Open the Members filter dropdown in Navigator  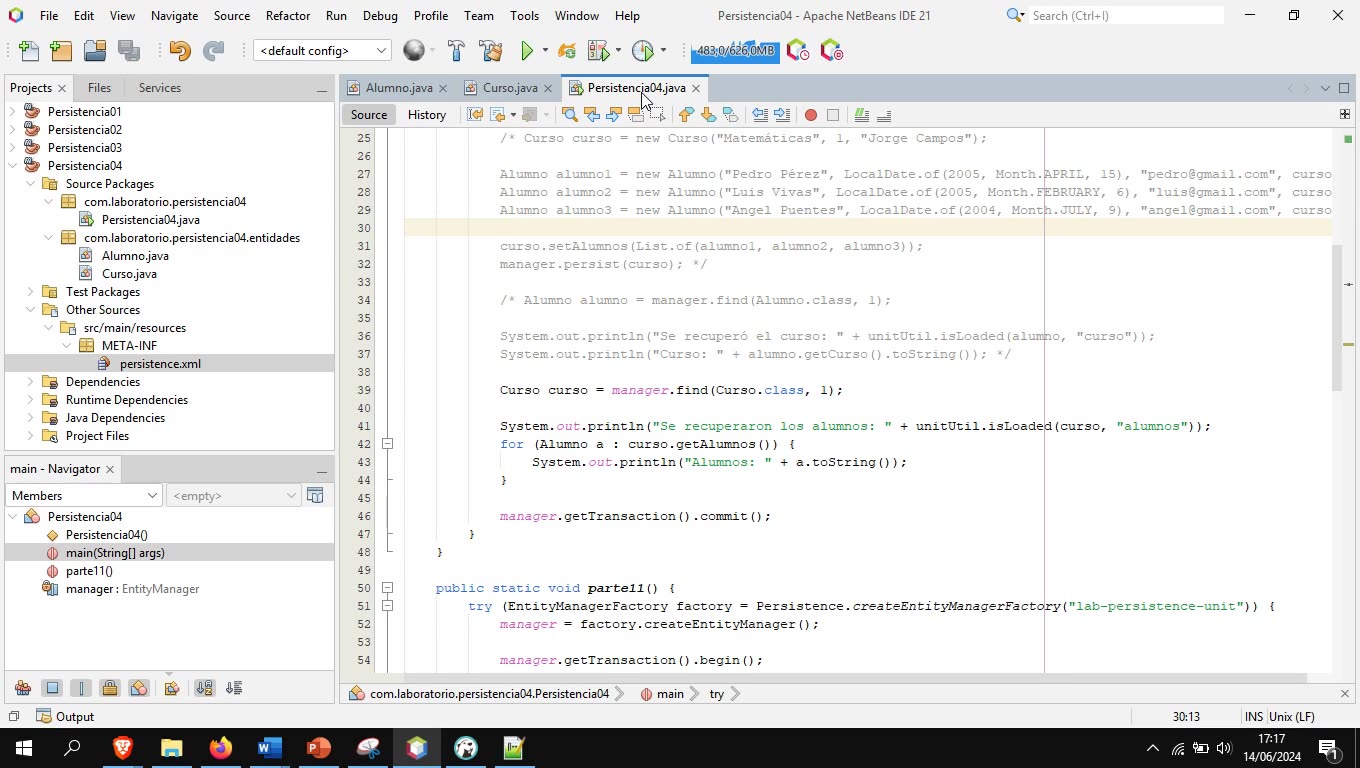click(x=150, y=495)
